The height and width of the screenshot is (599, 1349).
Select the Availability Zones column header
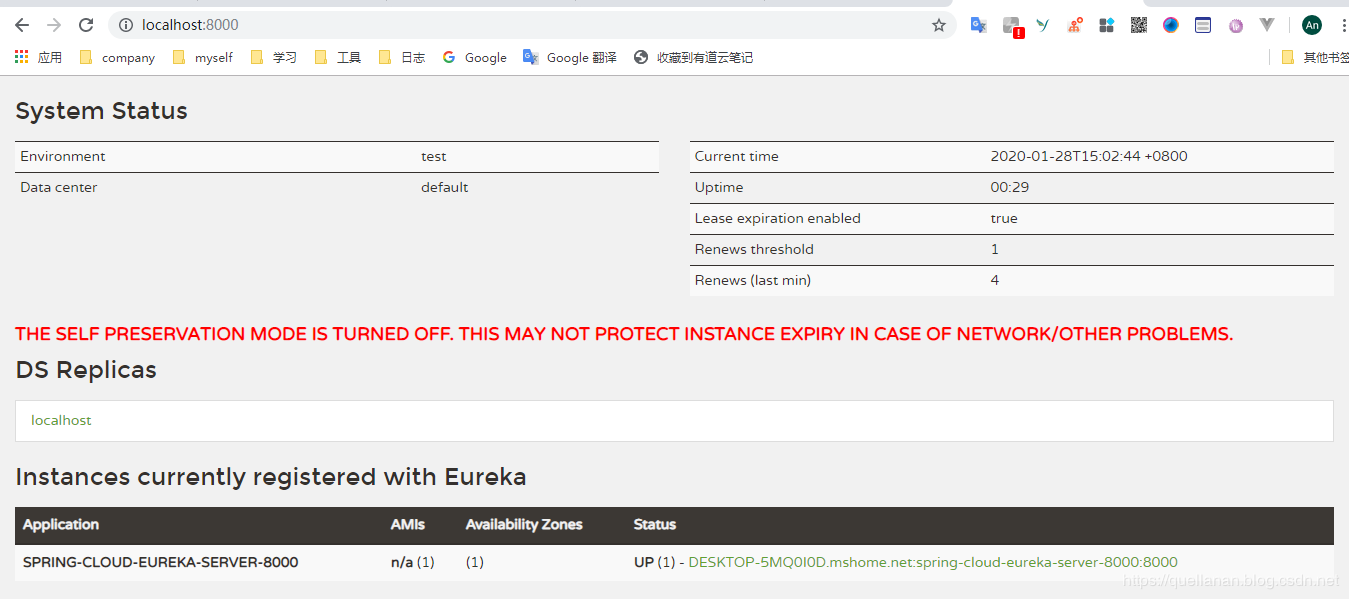coord(524,524)
